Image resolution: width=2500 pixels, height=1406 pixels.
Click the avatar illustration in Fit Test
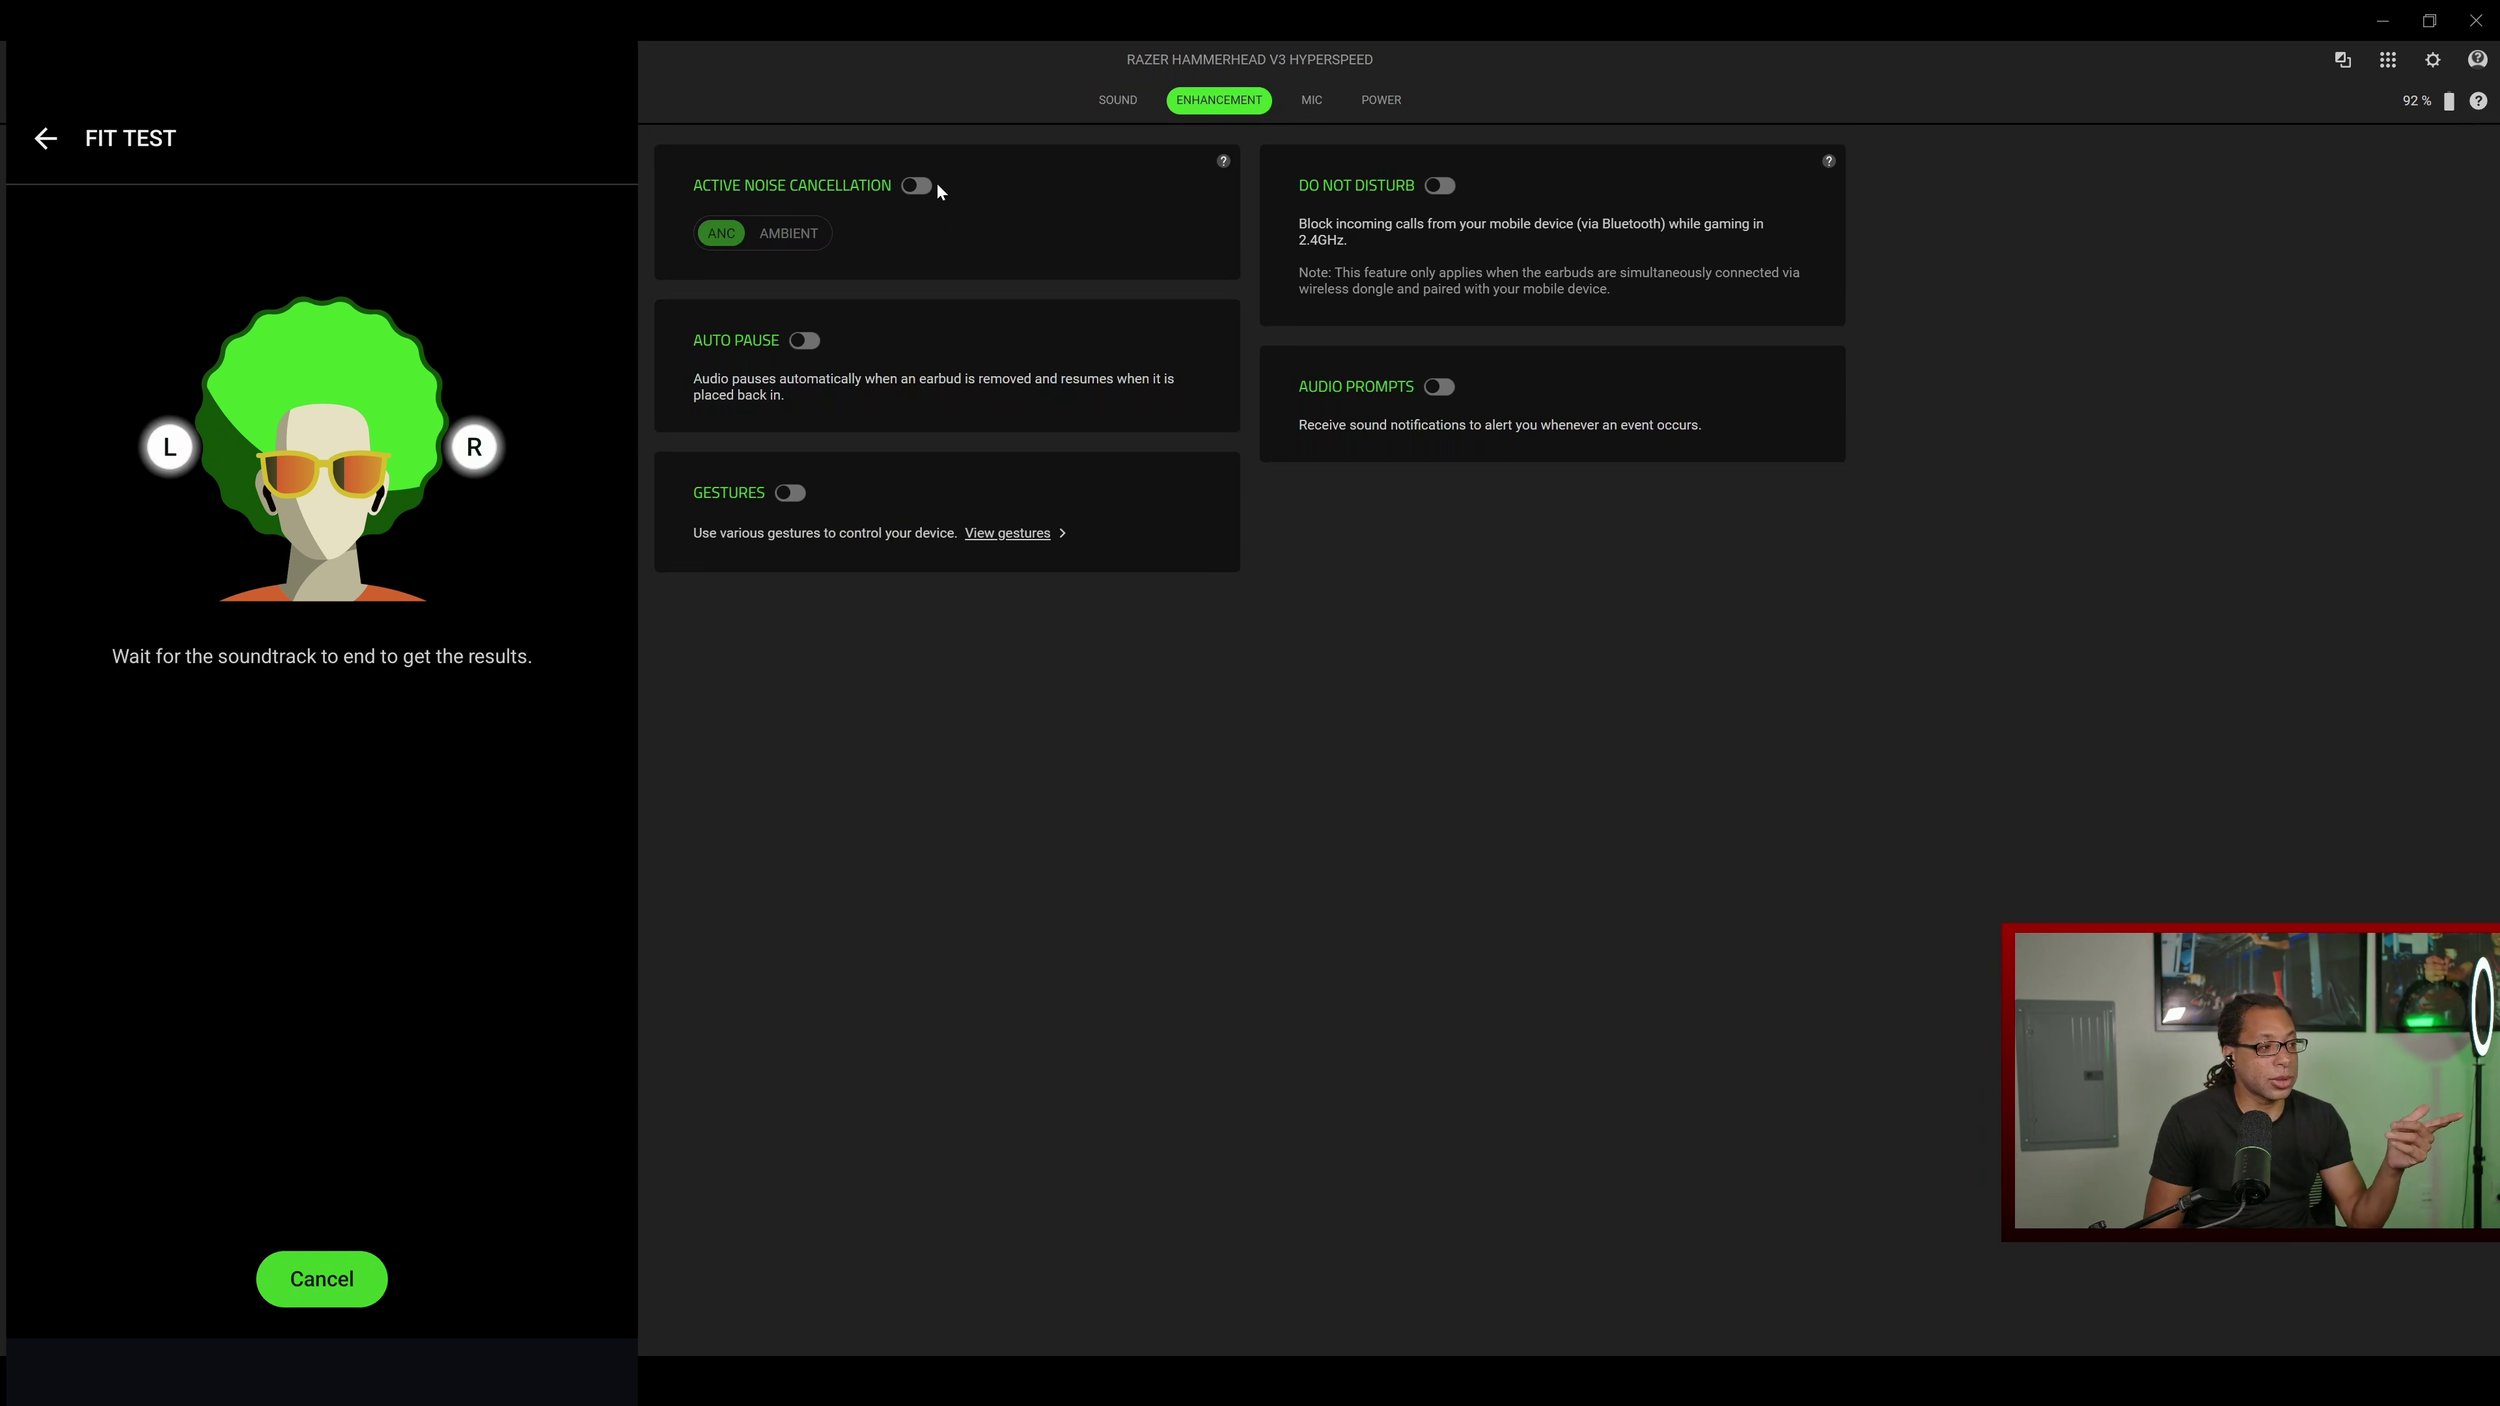click(322, 449)
